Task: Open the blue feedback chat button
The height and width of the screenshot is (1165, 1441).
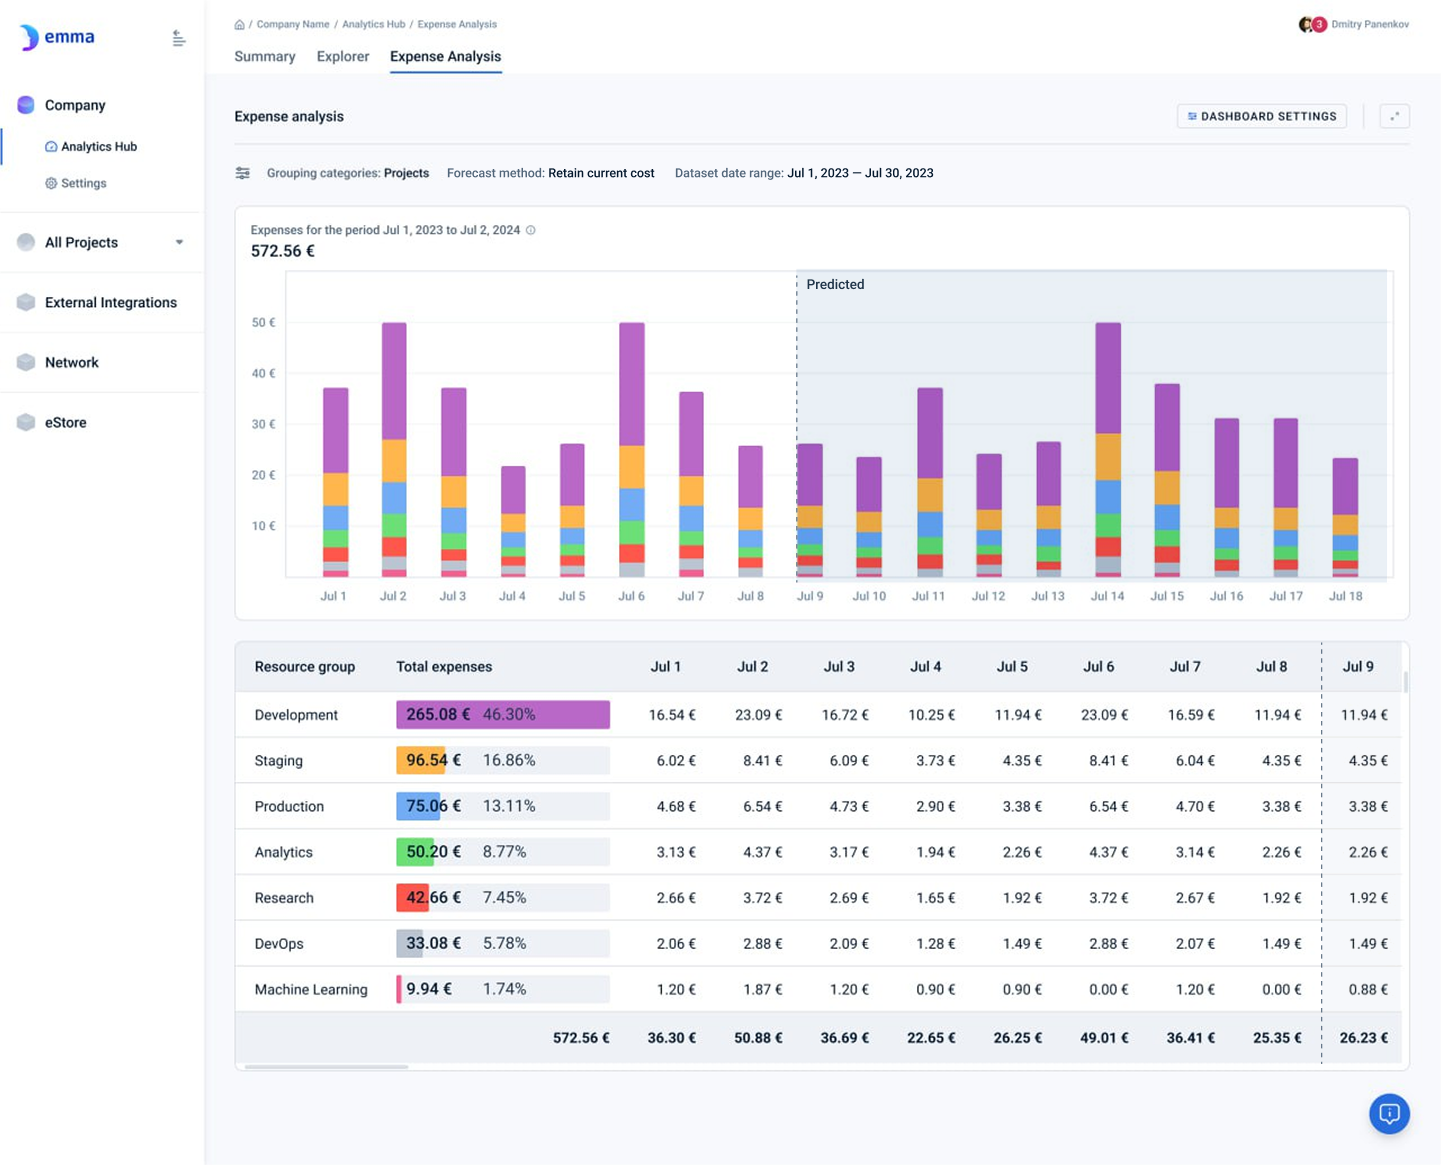Action: click(1389, 1114)
